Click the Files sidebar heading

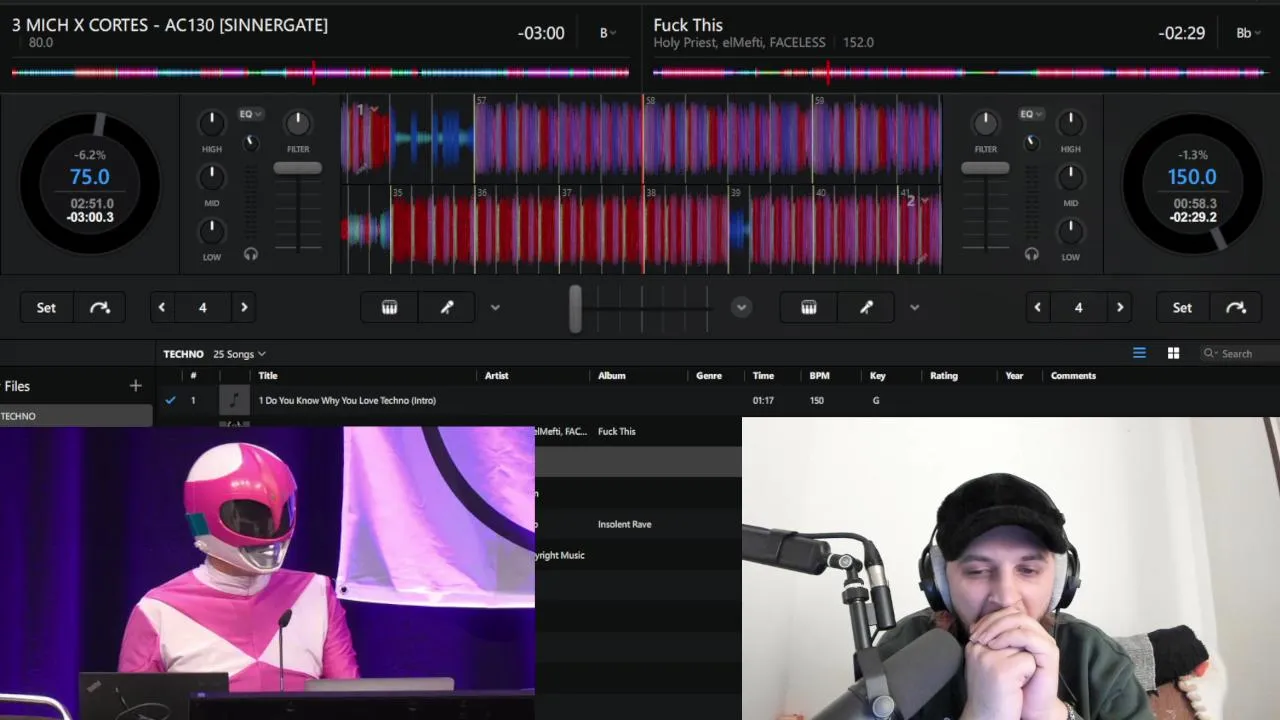(17, 386)
